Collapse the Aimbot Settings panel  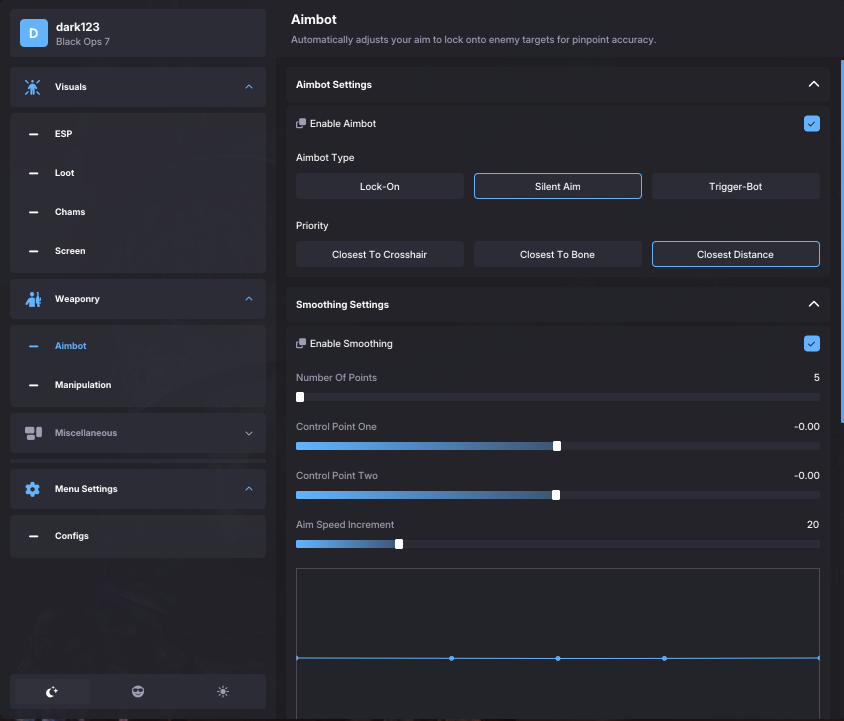813,85
